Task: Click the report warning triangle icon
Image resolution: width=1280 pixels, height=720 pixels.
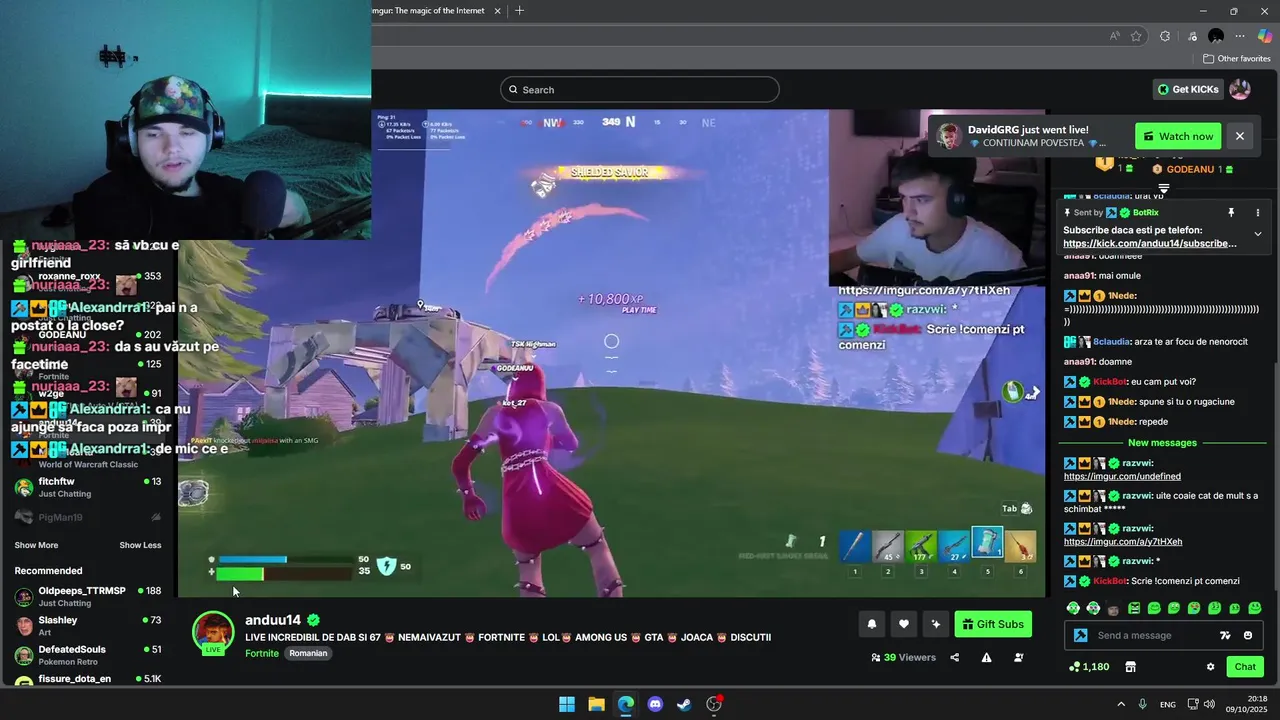Action: coord(986,657)
